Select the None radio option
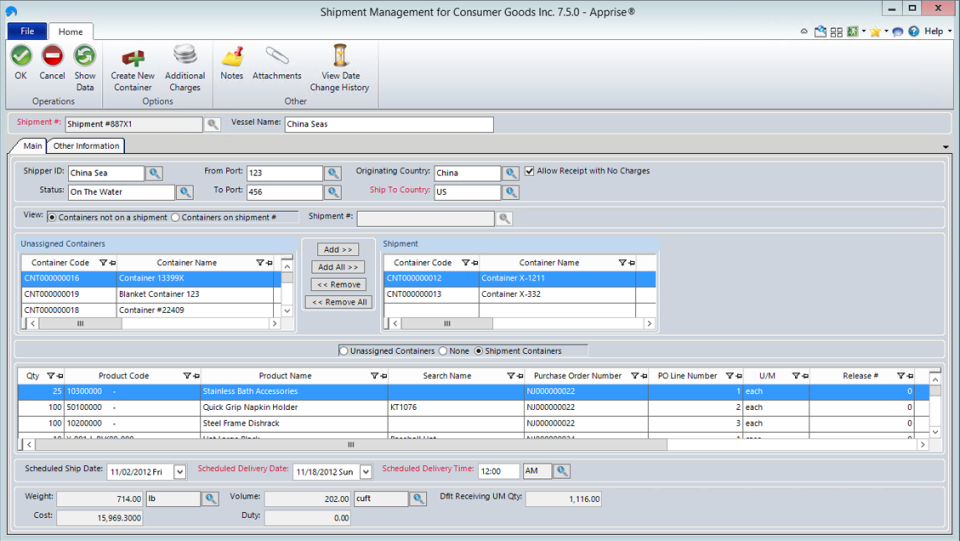 (x=443, y=351)
